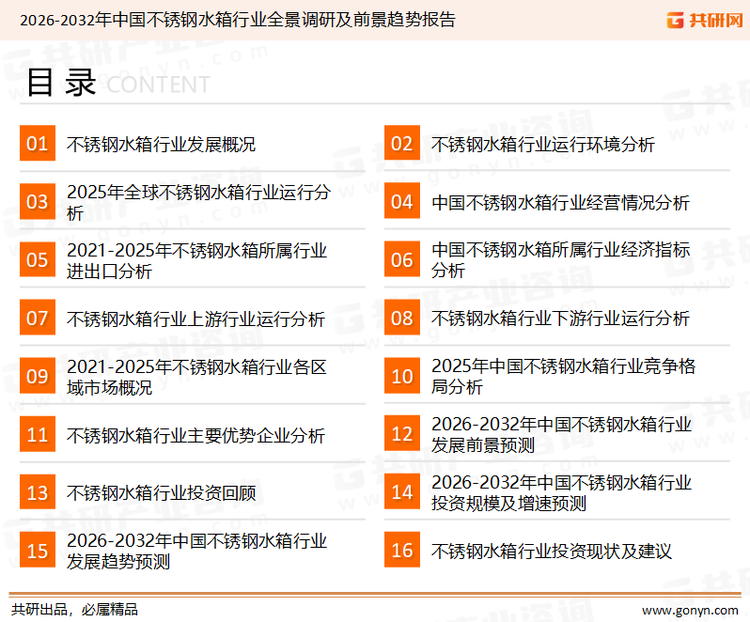750x622 pixels.
Task: Click the orange 11 number box
Action: [37, 434]
